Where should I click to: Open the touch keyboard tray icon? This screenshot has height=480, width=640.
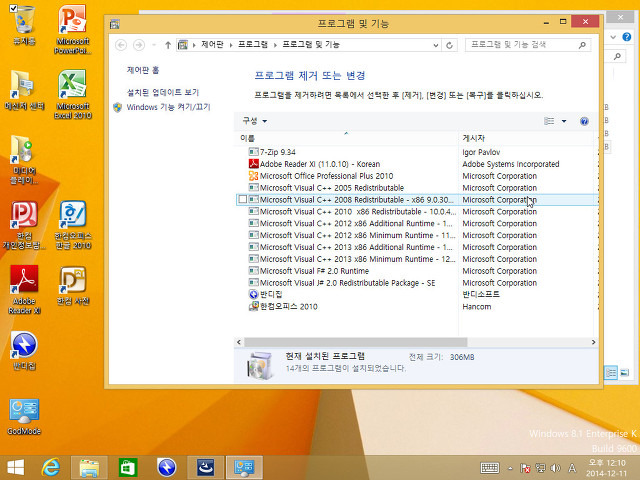point(489,468)
